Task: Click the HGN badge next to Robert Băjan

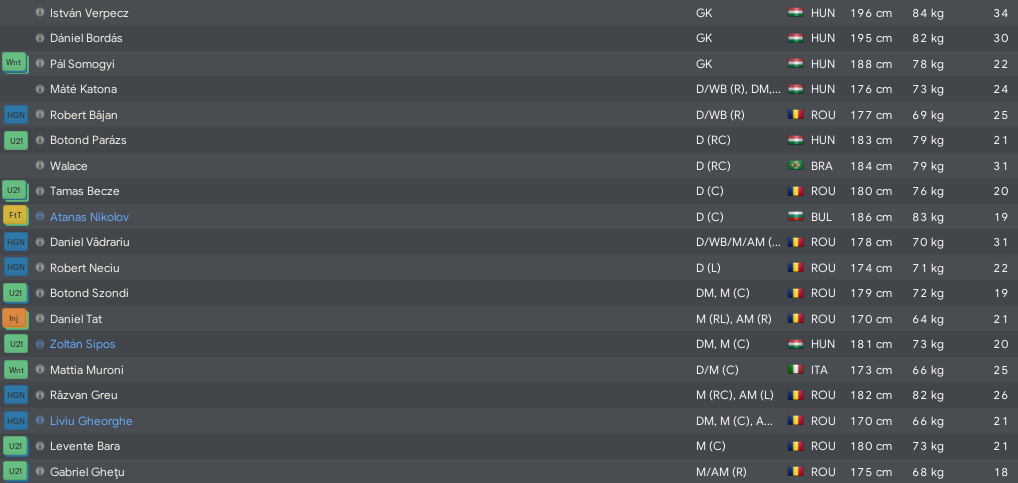Action: pos(16,115)
